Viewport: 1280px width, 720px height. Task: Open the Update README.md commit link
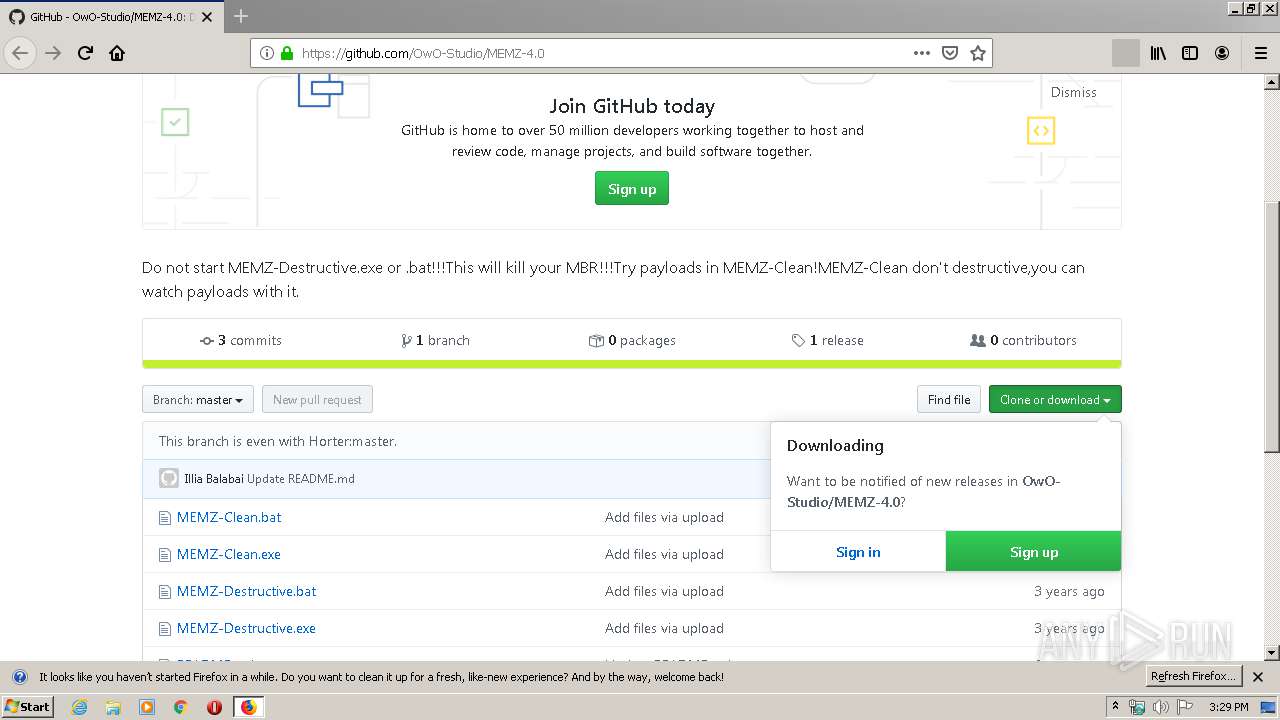[301, 479]
